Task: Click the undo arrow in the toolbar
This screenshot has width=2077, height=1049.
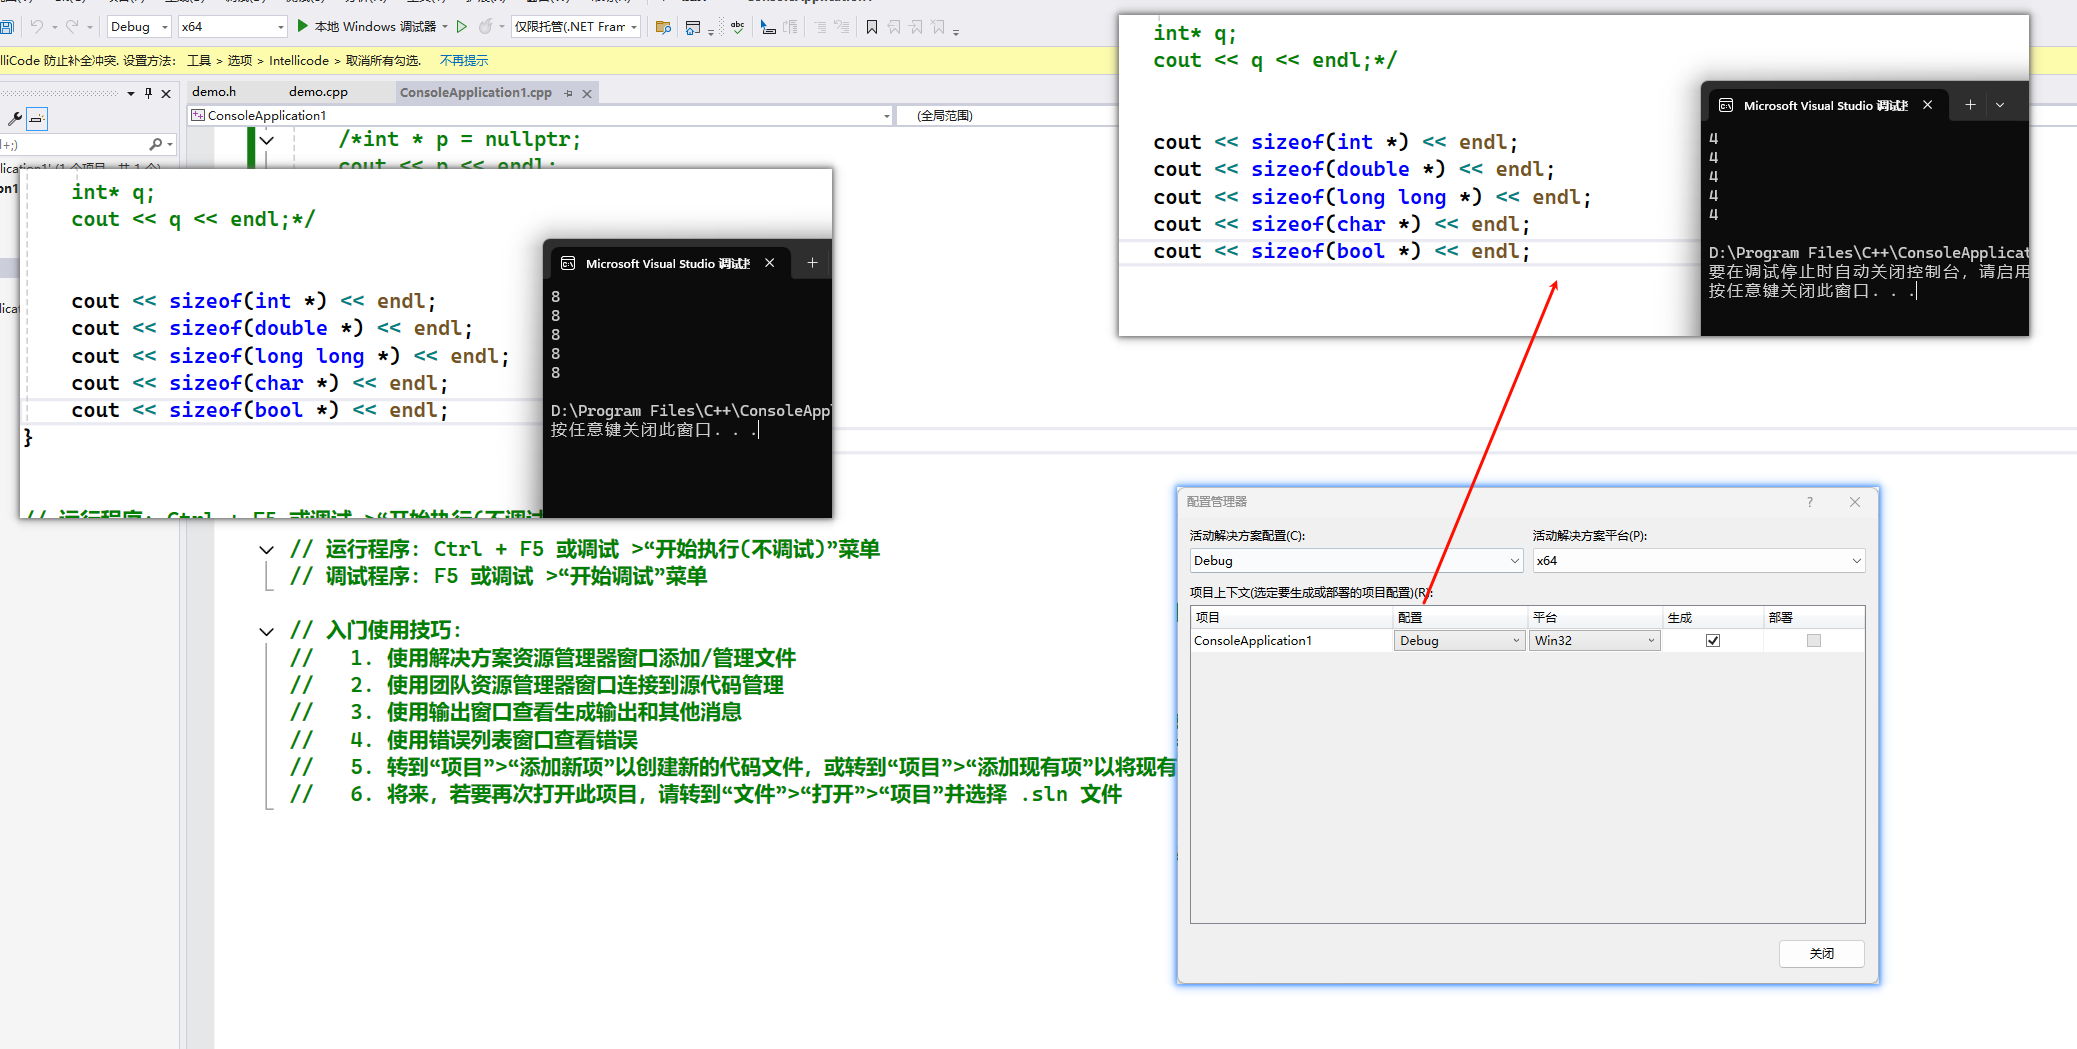Action: [36, 27]
